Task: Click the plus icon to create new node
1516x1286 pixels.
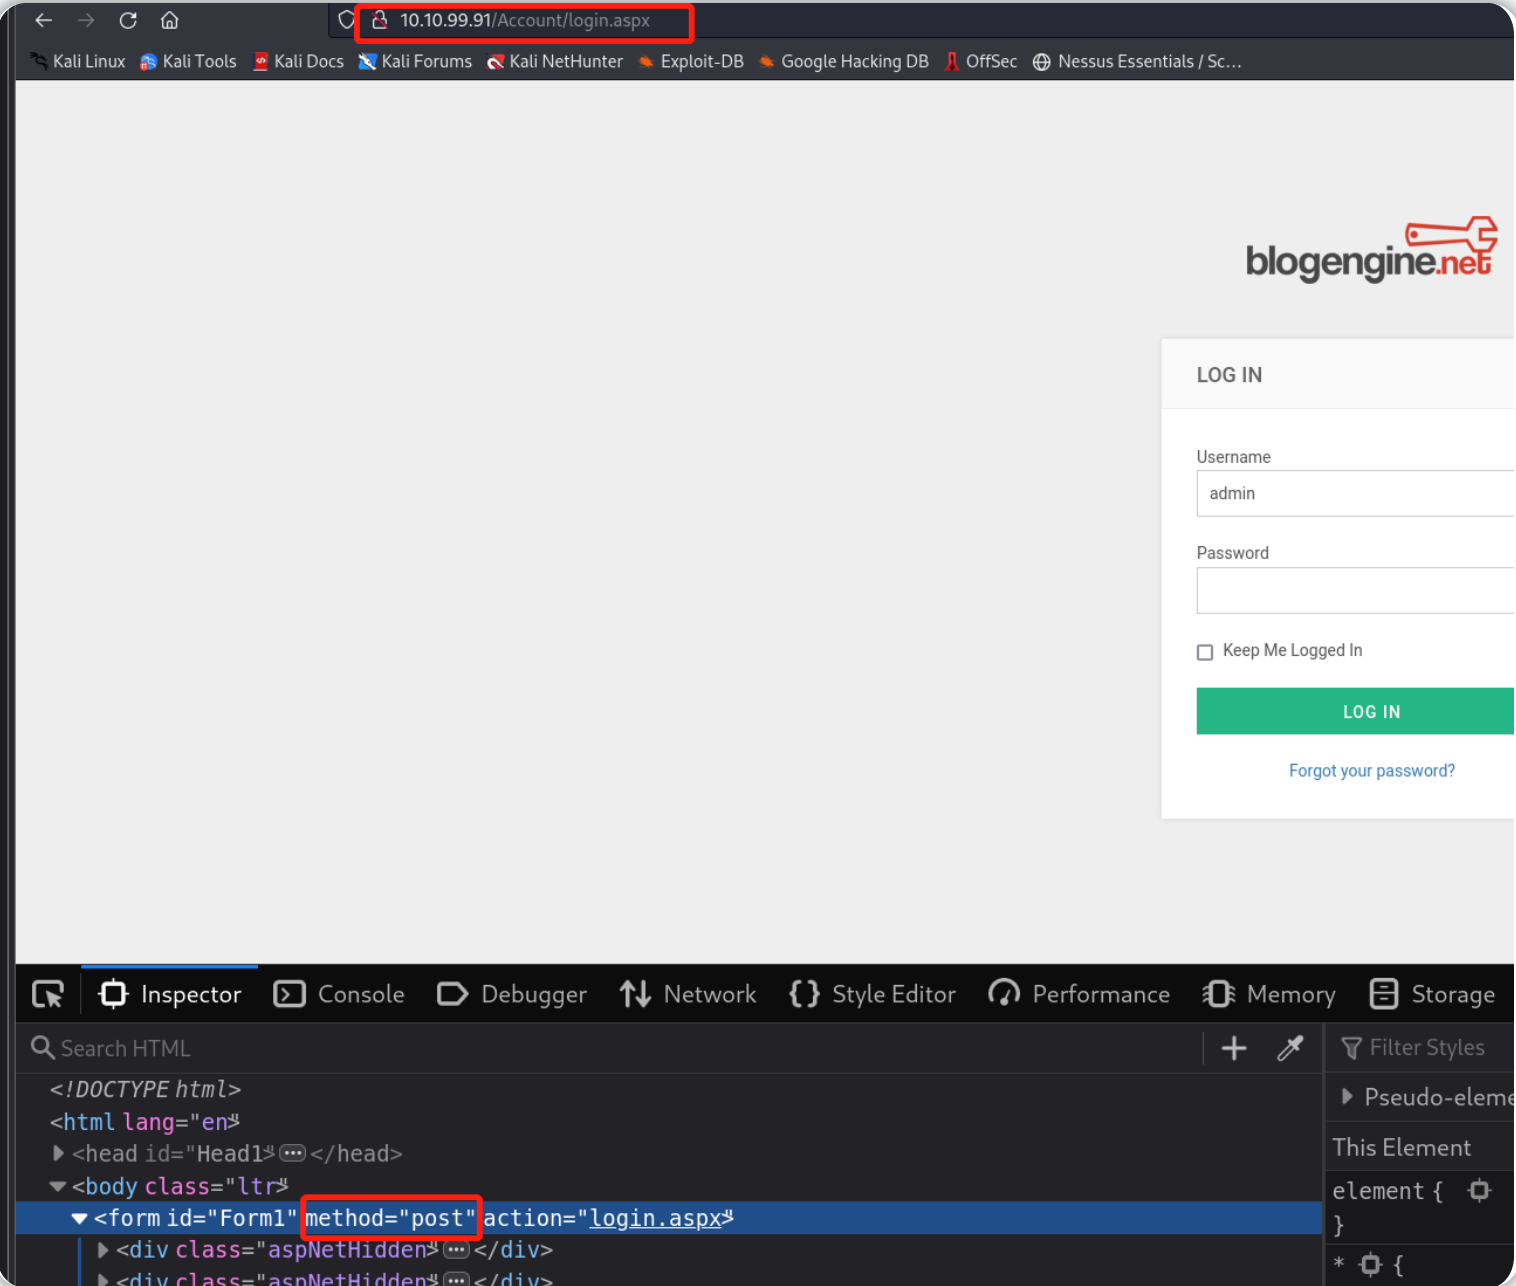Action: pos(1234,1048)
